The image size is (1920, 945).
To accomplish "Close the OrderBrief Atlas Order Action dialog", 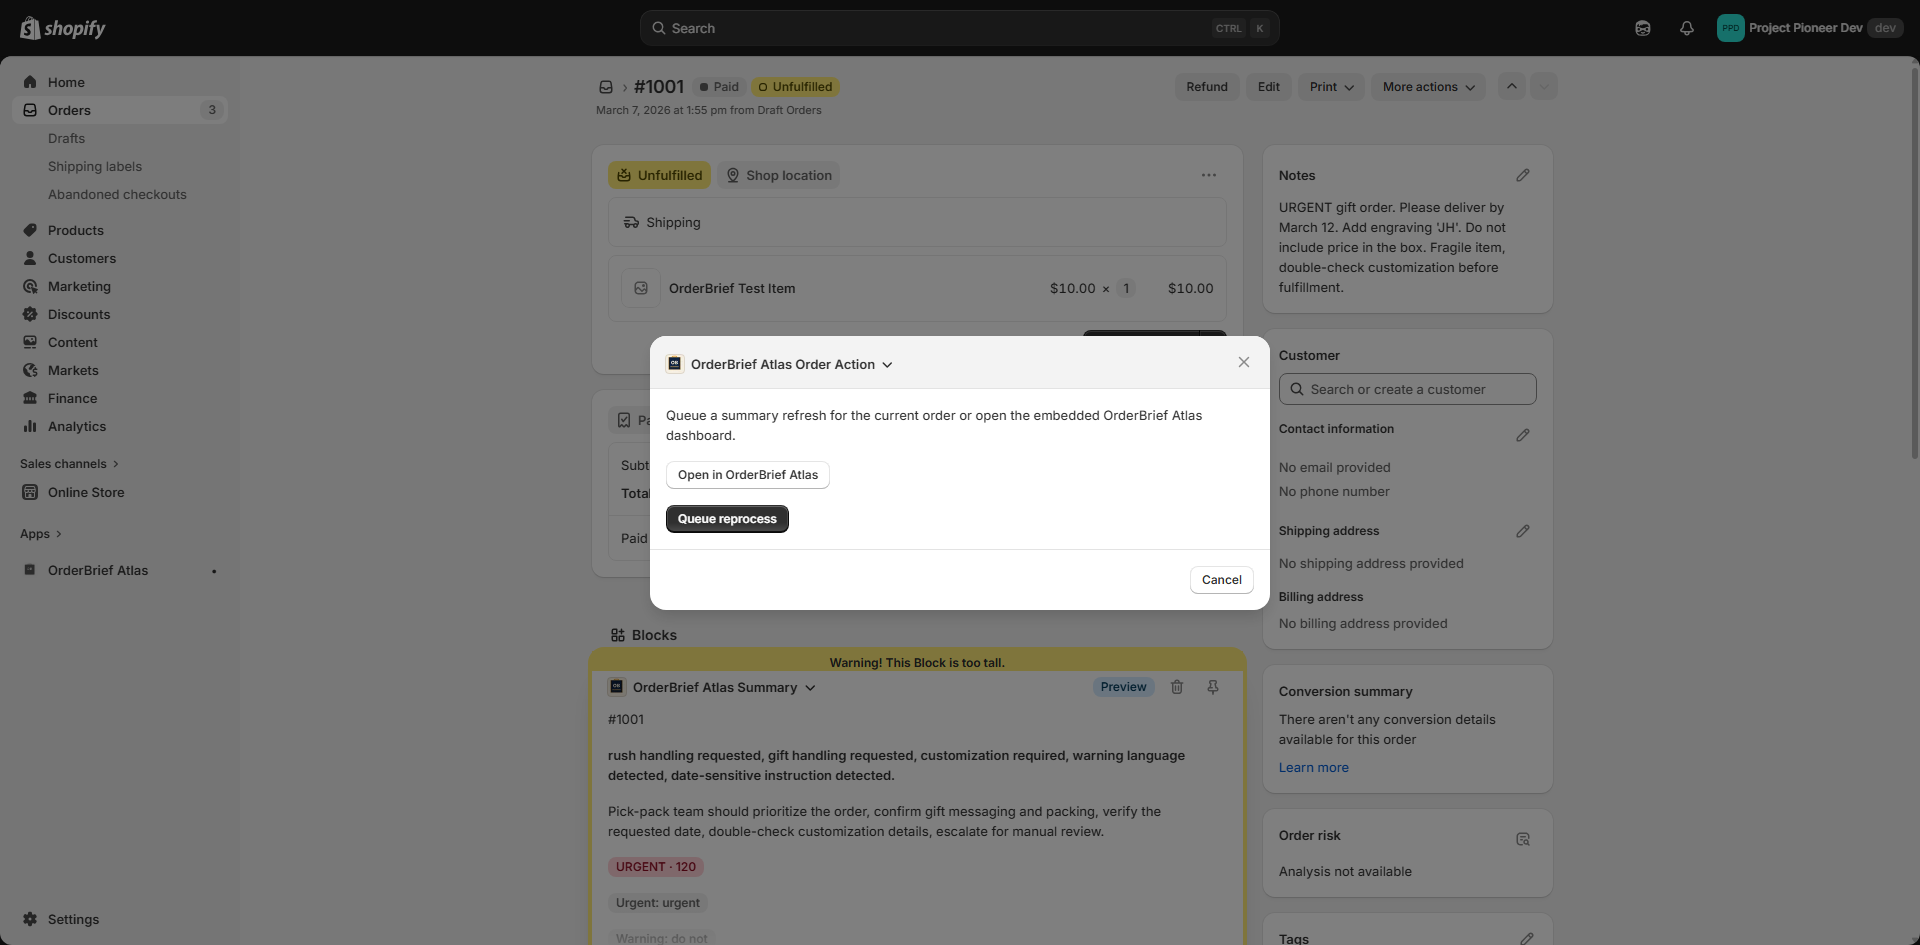I will tap(1244, 362).
